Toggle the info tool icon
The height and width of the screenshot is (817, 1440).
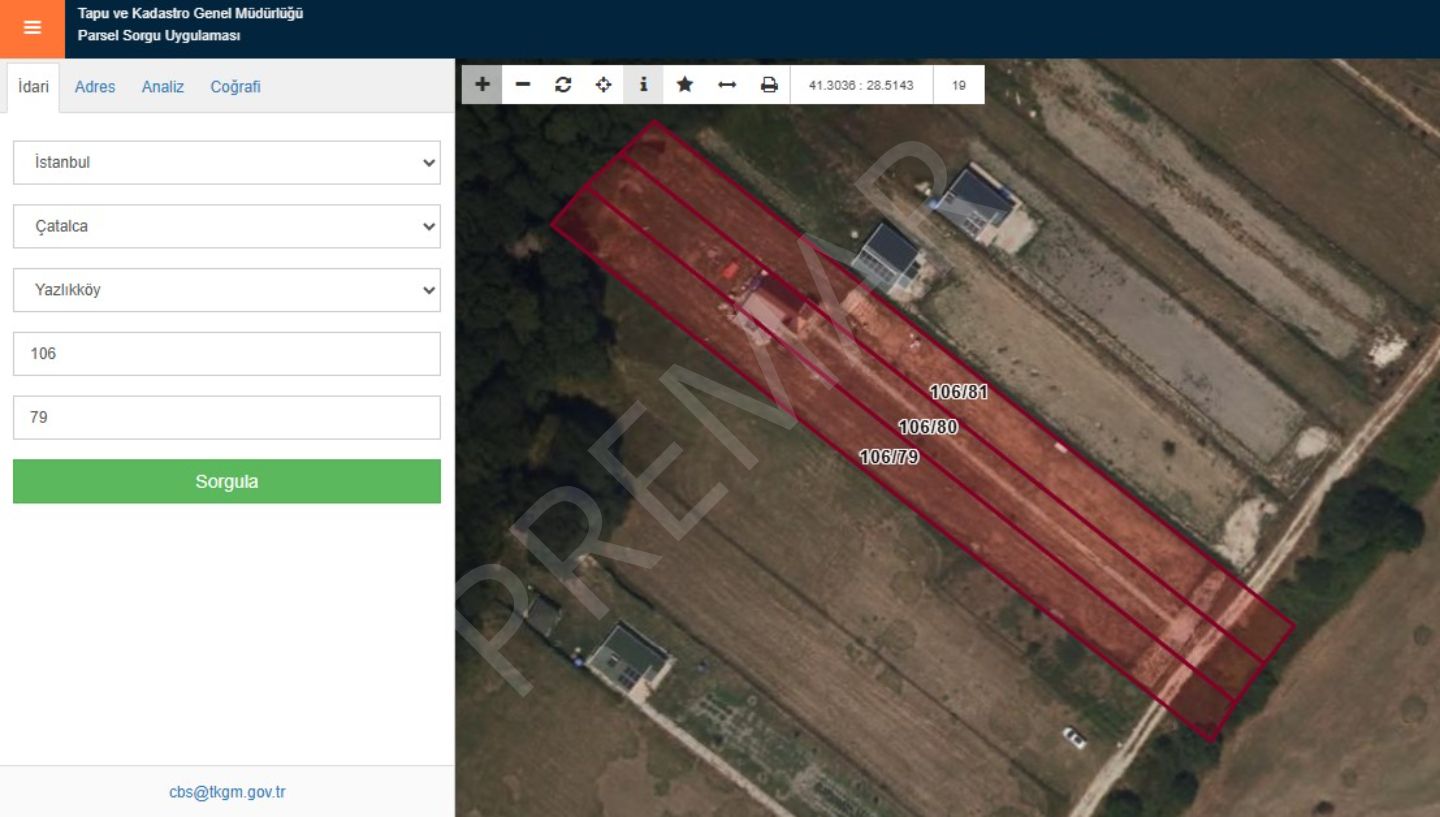(643, 85)
